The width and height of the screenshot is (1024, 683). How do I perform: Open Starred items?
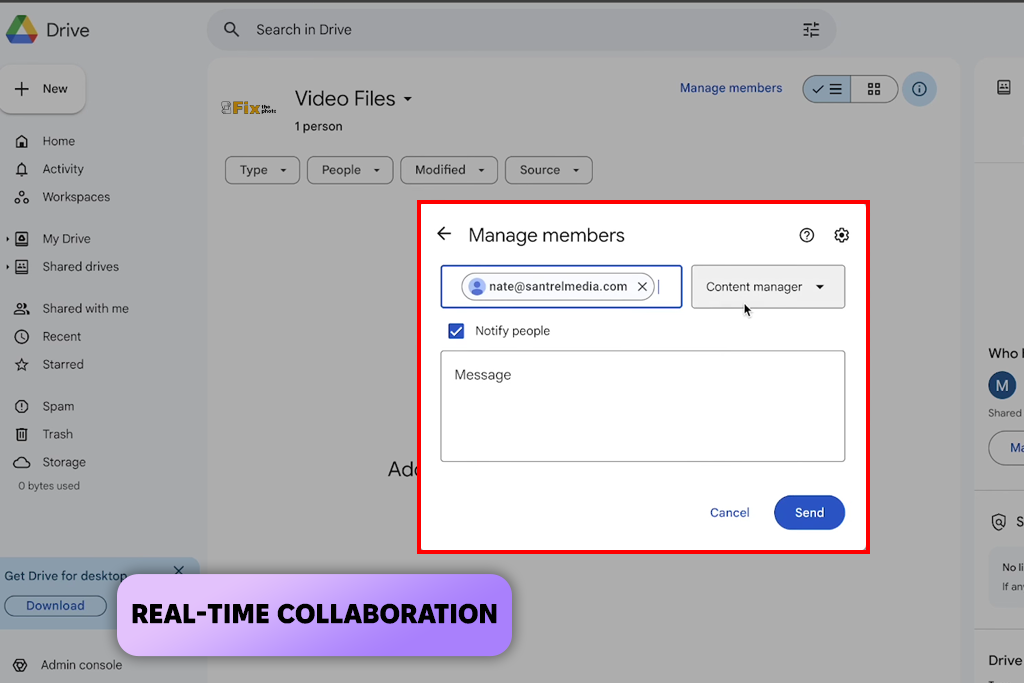tap(63, 365)
